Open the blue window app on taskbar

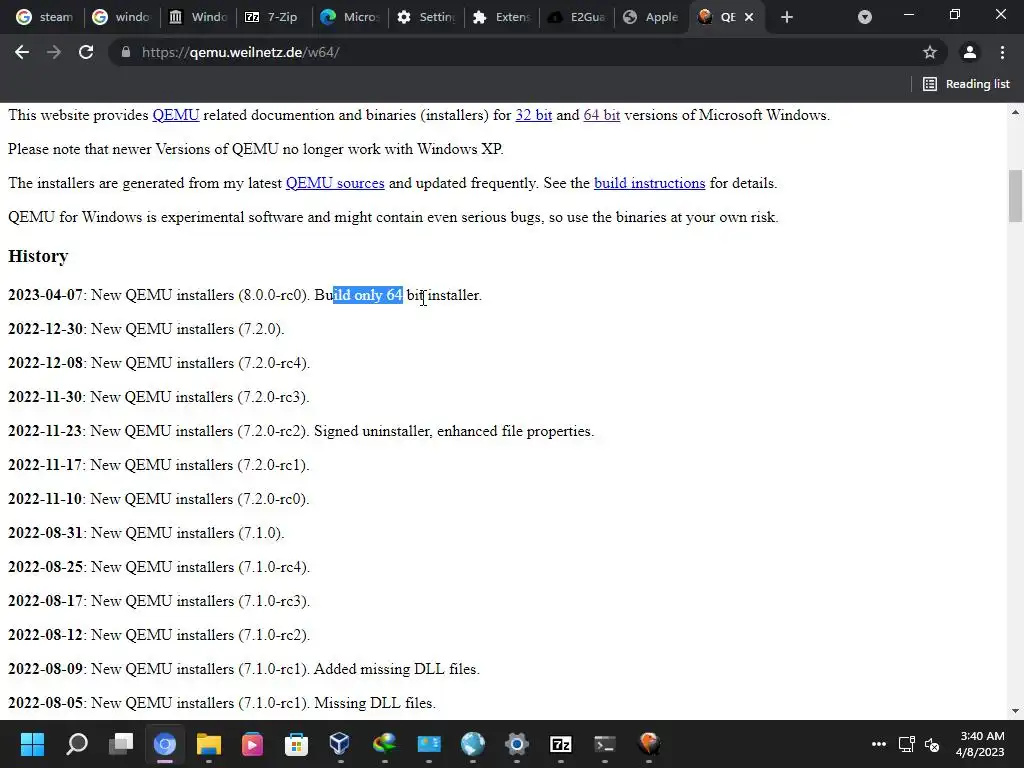pyautogui.click(x=429, y=744)
